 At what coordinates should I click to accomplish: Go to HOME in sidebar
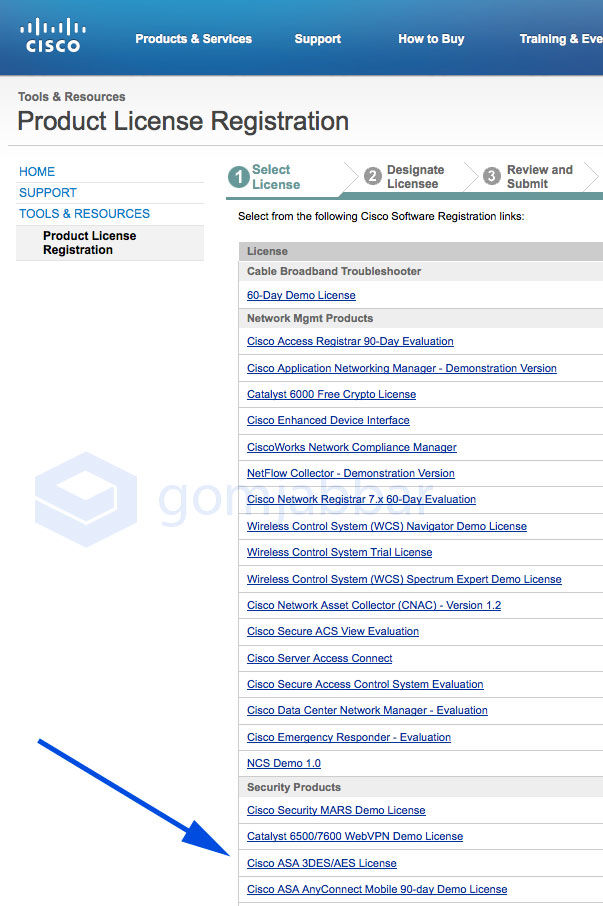pyautogui.click(x=37, y=172)
